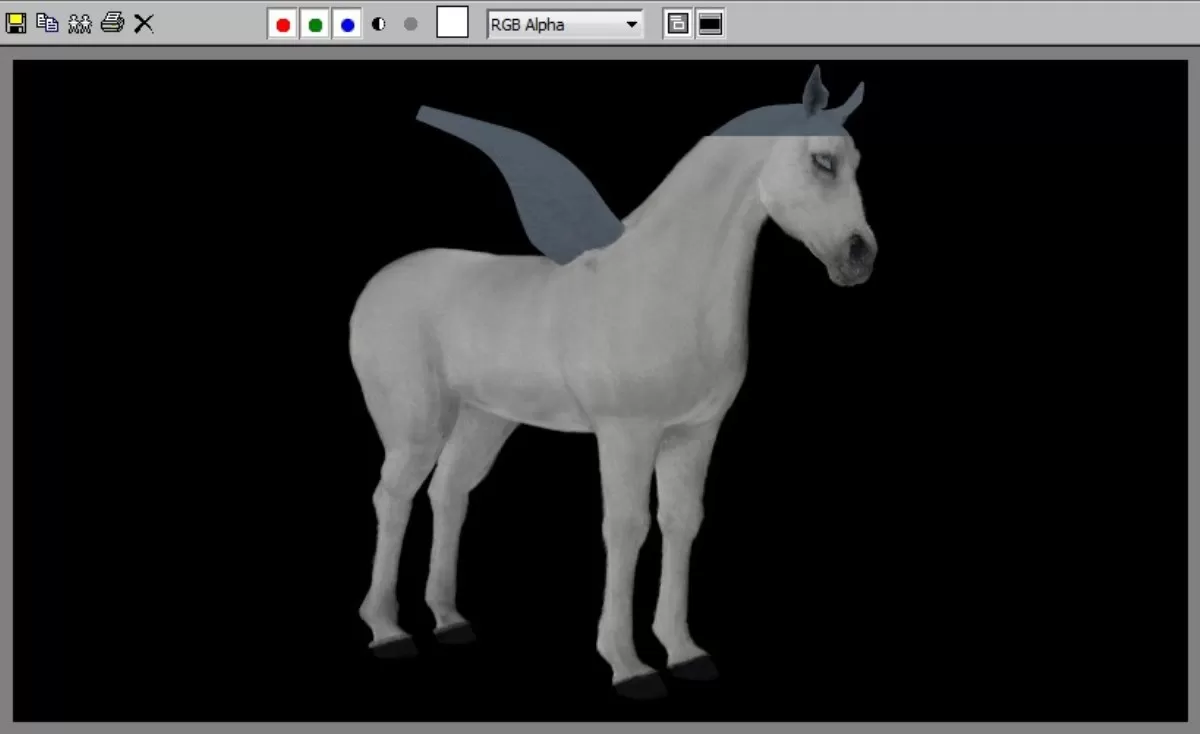Disable the blue channel
The width and height of the screenshot is (1200, 734).
(x=347, y=23)
